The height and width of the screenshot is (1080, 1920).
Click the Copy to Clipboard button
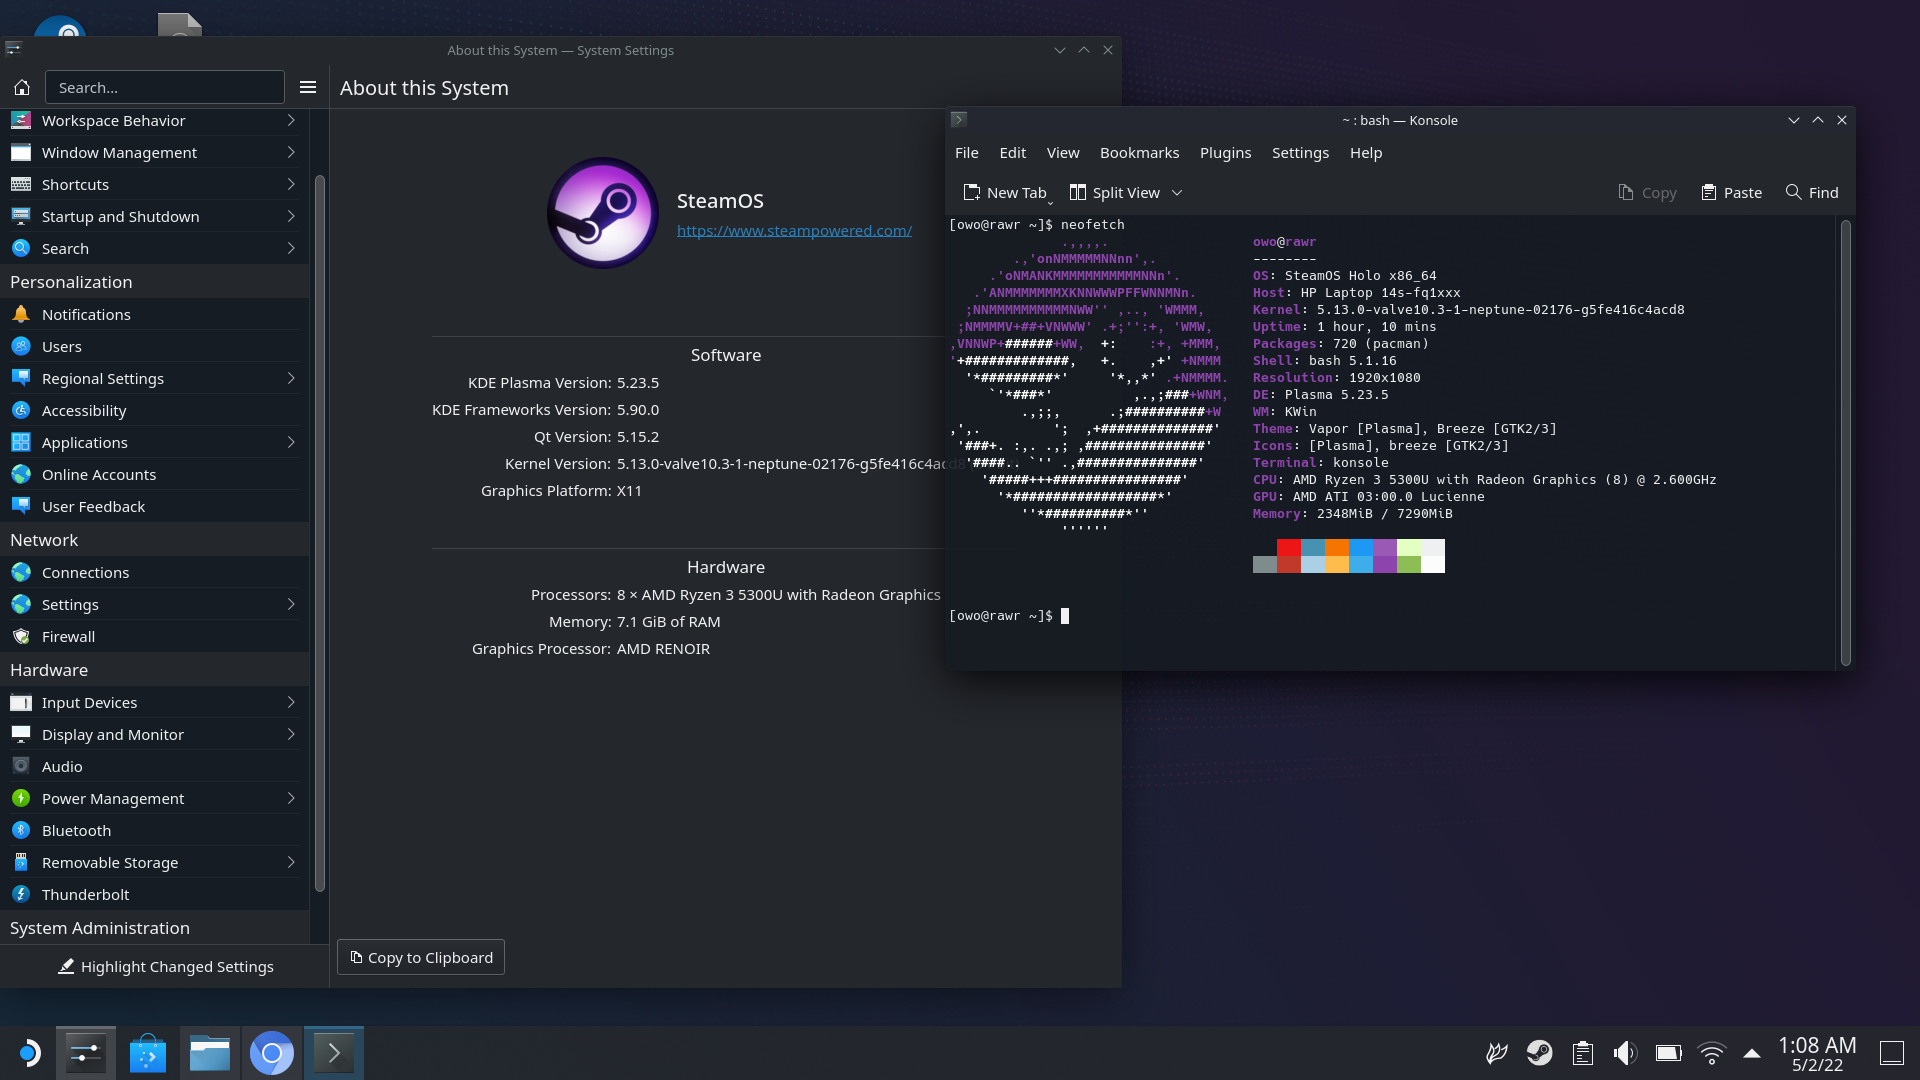[x=421, y=957]
